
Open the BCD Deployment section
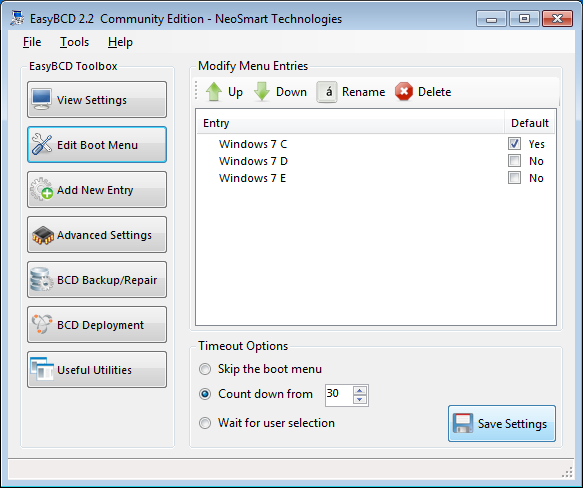pos(97,325)
